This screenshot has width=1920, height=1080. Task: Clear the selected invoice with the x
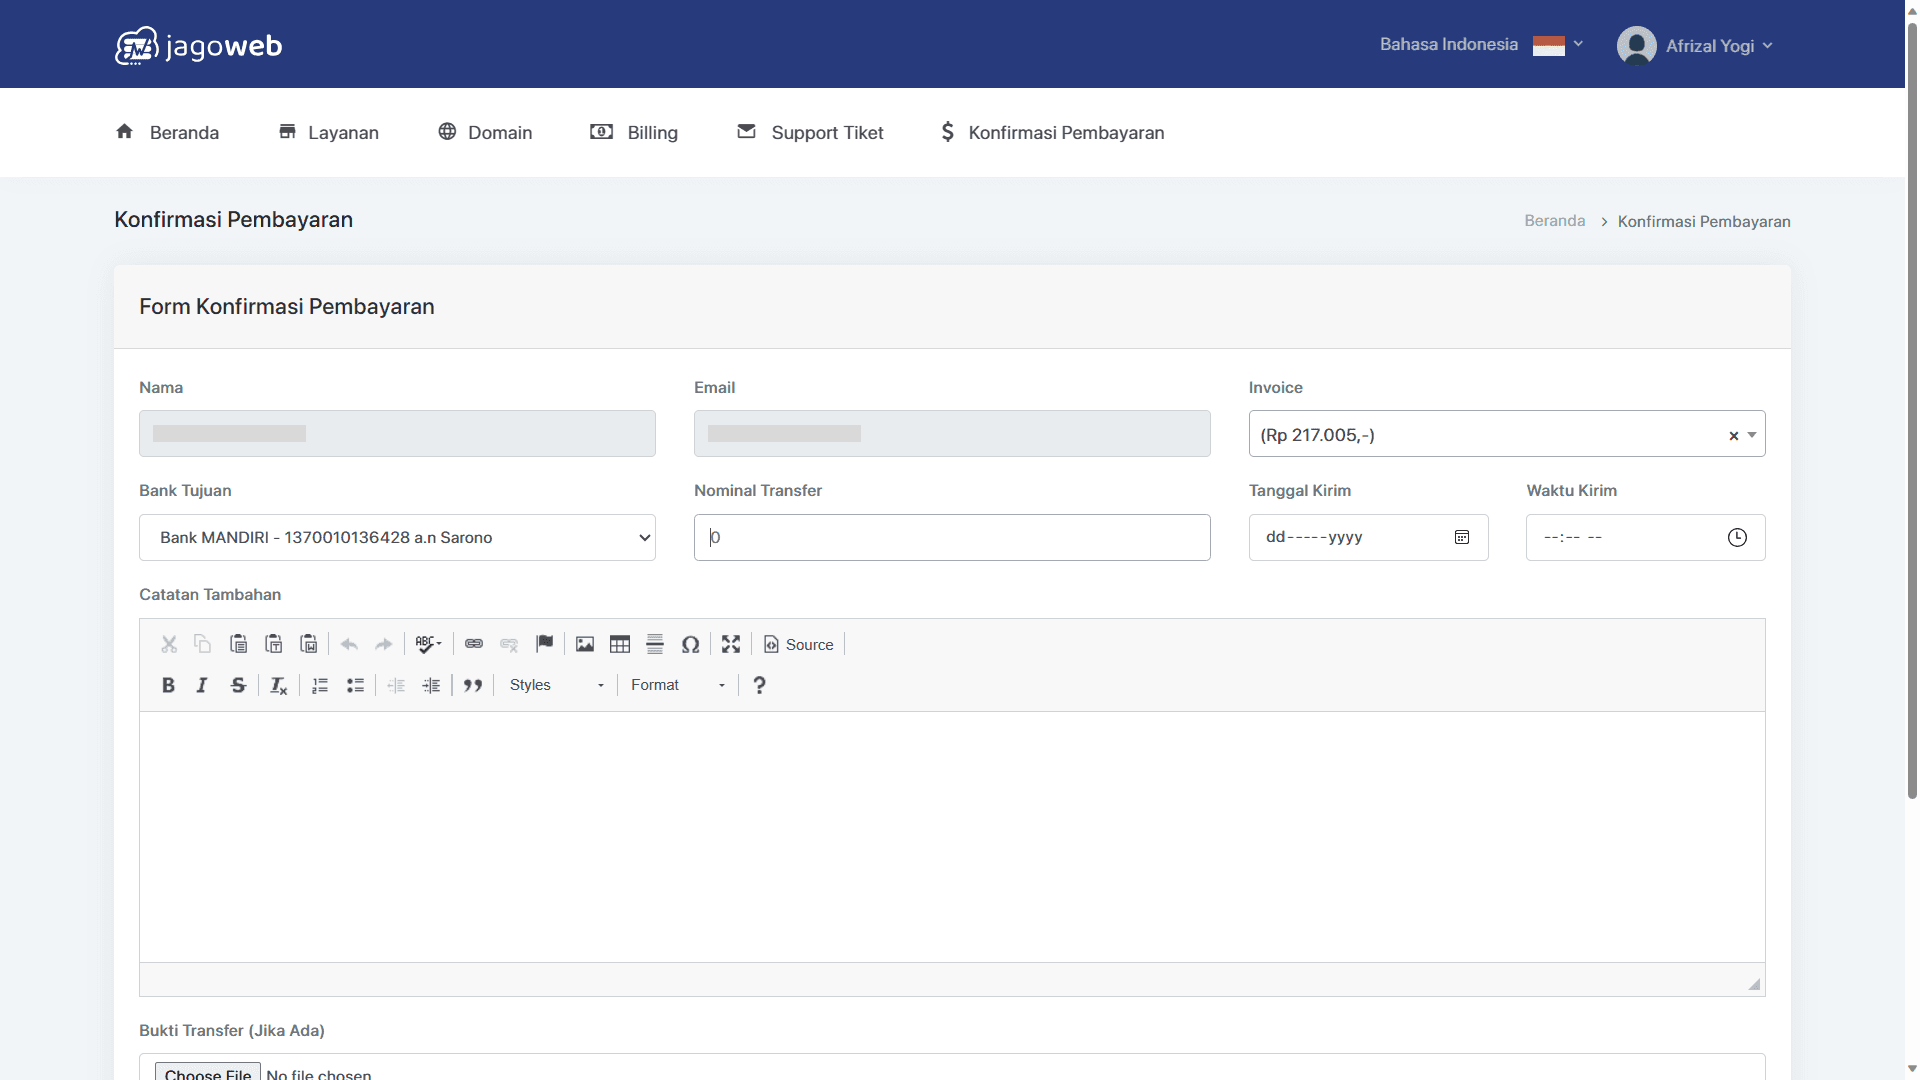(x=1734, y=436)
